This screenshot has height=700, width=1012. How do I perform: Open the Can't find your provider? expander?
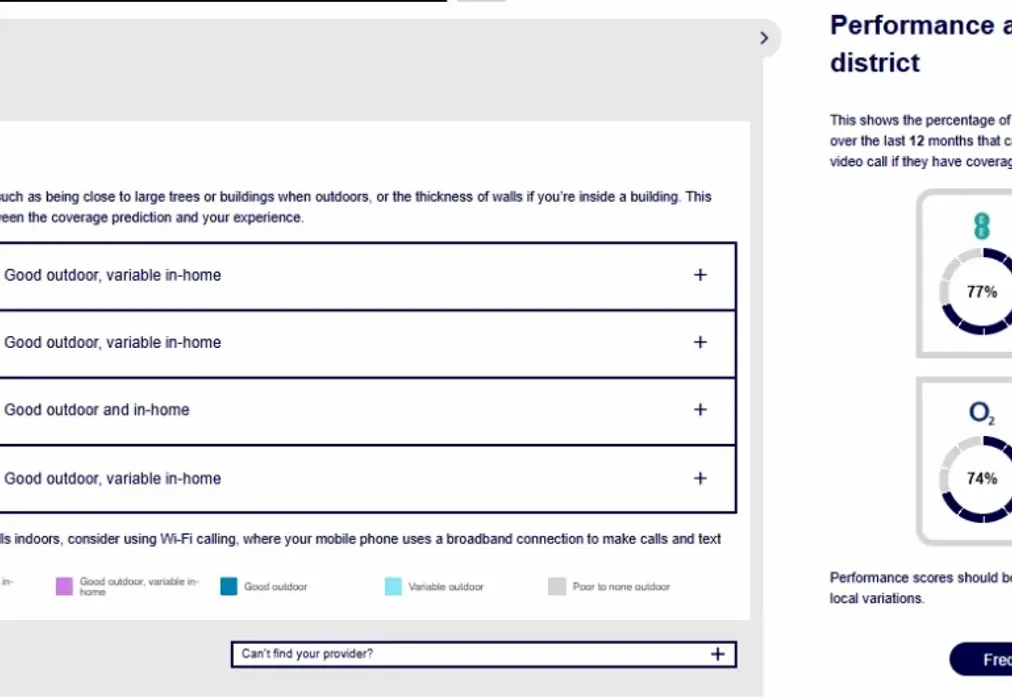tap(483, 654)
